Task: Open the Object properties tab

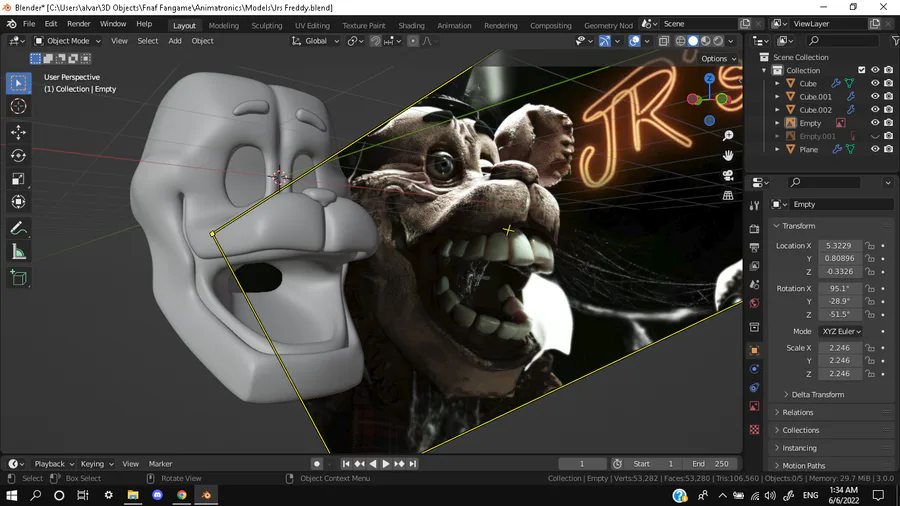Action: click(754, 351)
